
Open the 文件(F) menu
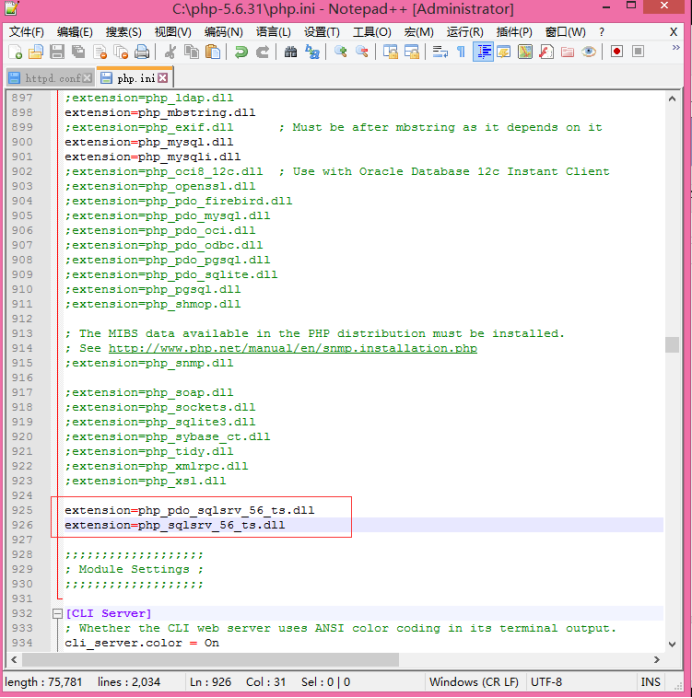27,32
